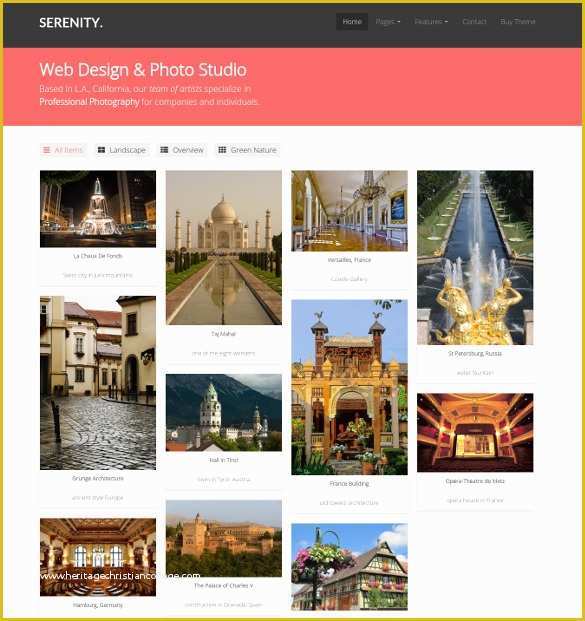Click the St Petersburg, Russia caption
The image size is (585, 621).
click(x=475, y=354)
